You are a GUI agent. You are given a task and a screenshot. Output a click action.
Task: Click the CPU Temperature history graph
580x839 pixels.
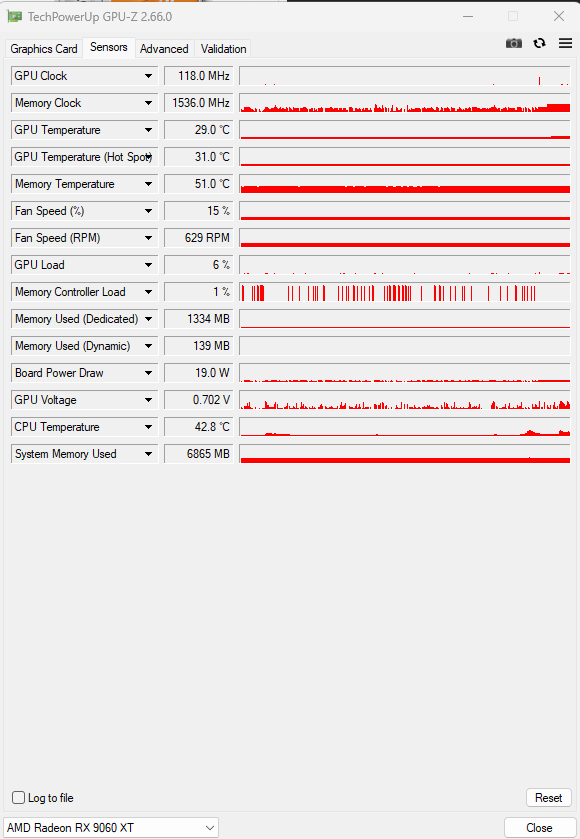pyautogui.click(x=405, y=427)
